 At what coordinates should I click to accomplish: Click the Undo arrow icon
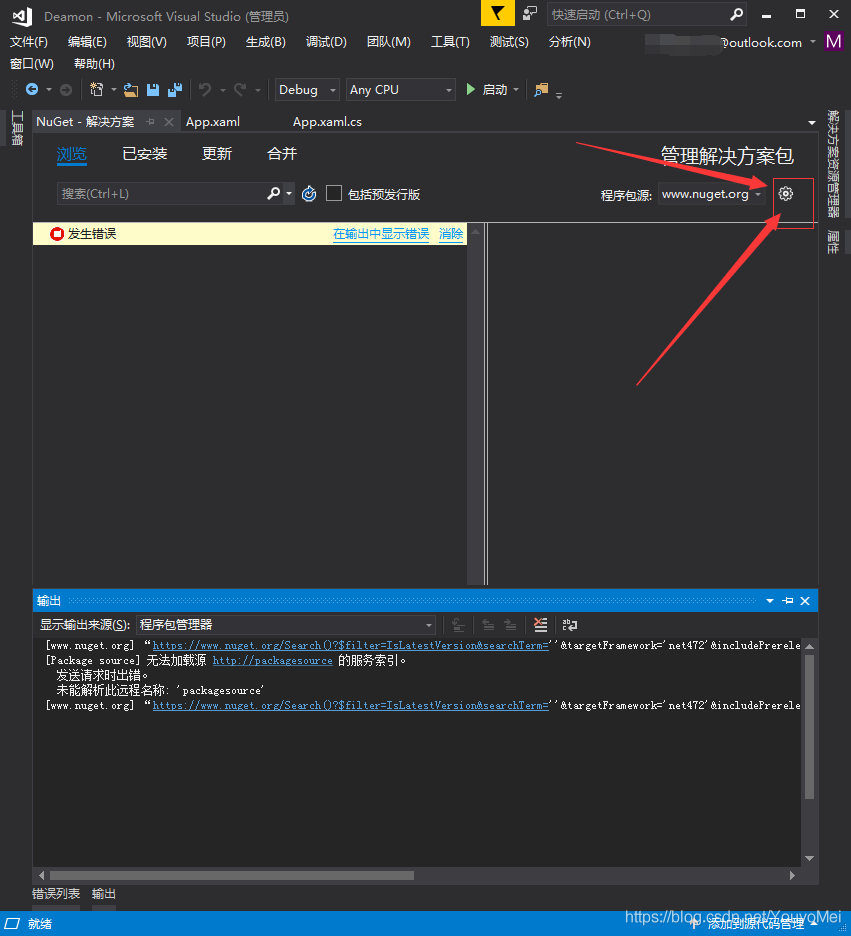point(205,90)
